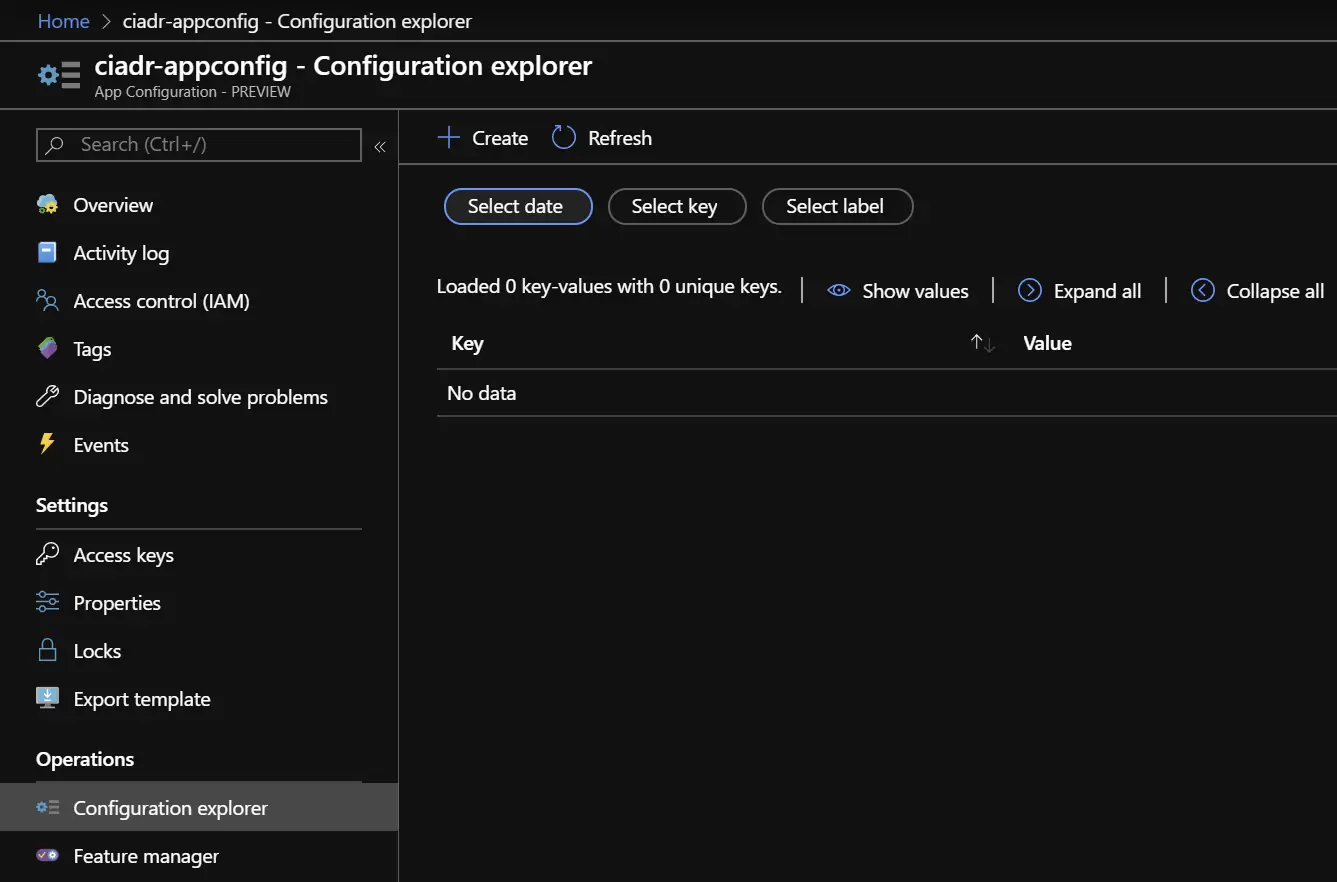1337x882 pixels.
Task: Click the Tags icon in sidebar
Action: tap(47, 349)
